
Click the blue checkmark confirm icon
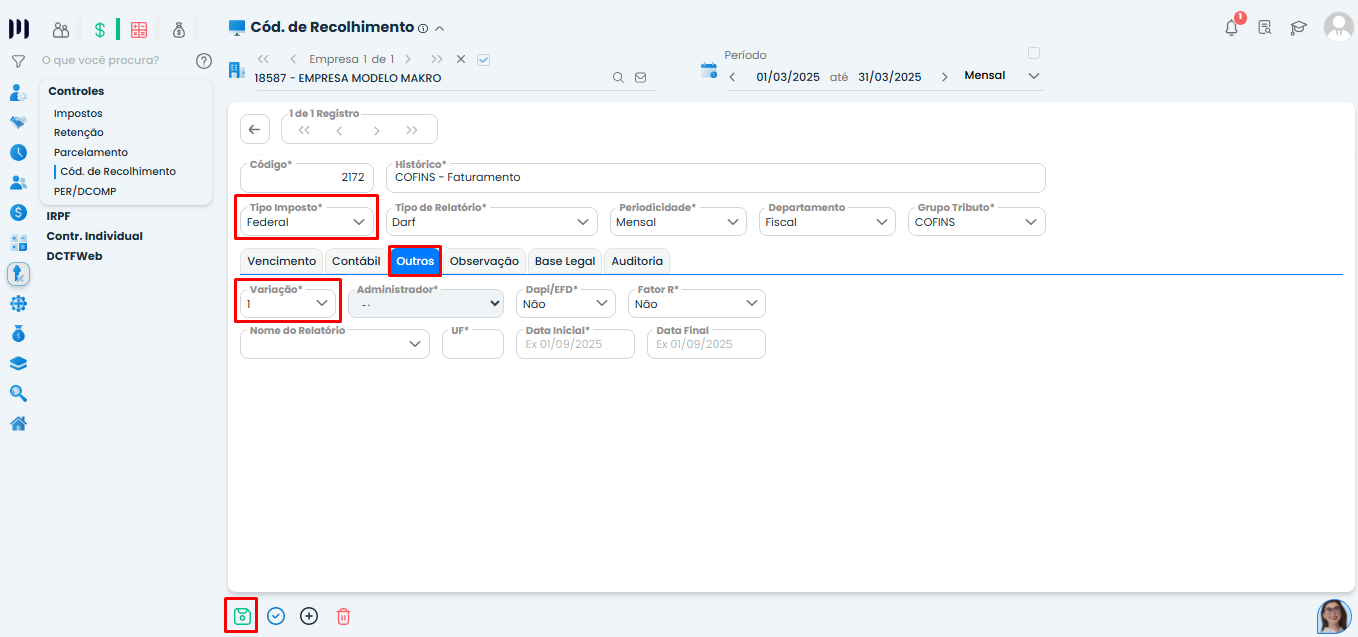[x=276, y=616]
